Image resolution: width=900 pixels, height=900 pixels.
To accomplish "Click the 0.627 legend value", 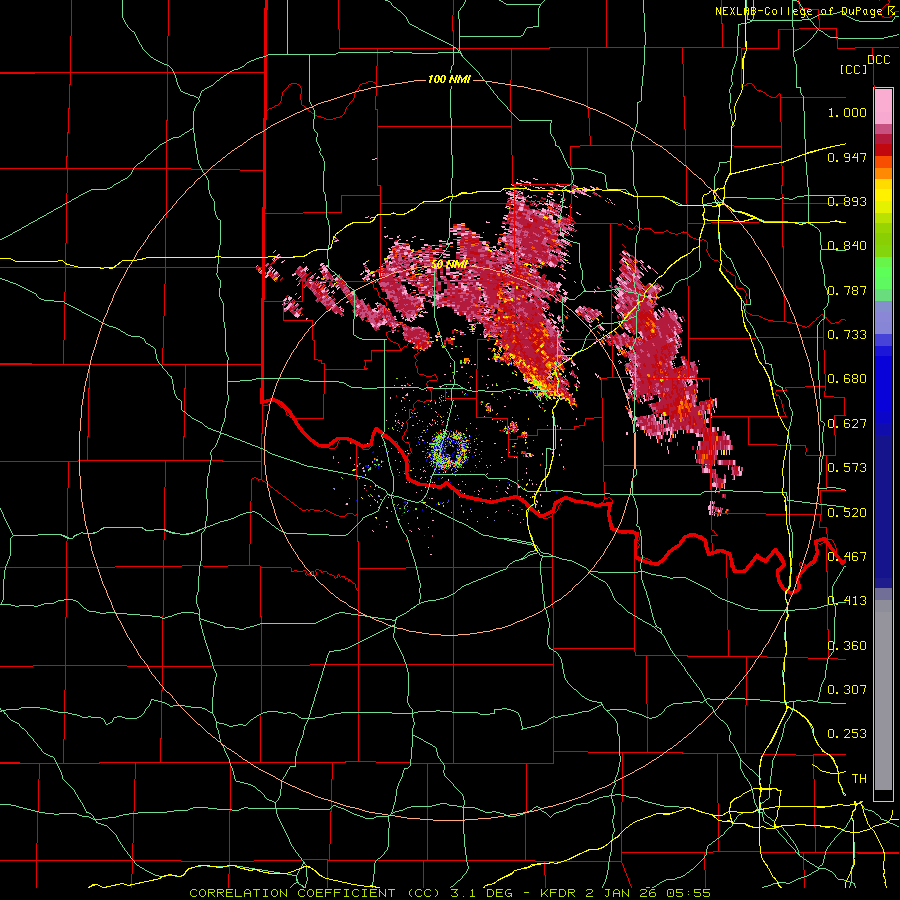I will pyautogui.click(x=847, y=424).
